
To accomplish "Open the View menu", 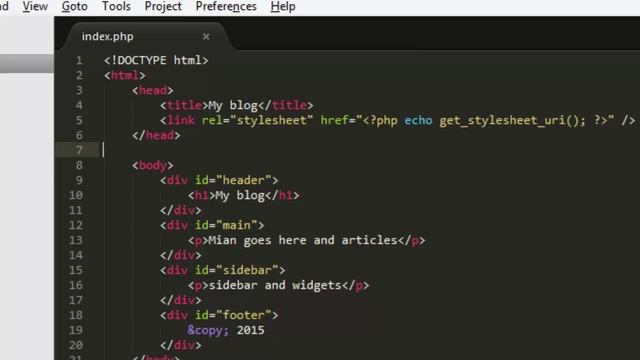I will (35, 7).
